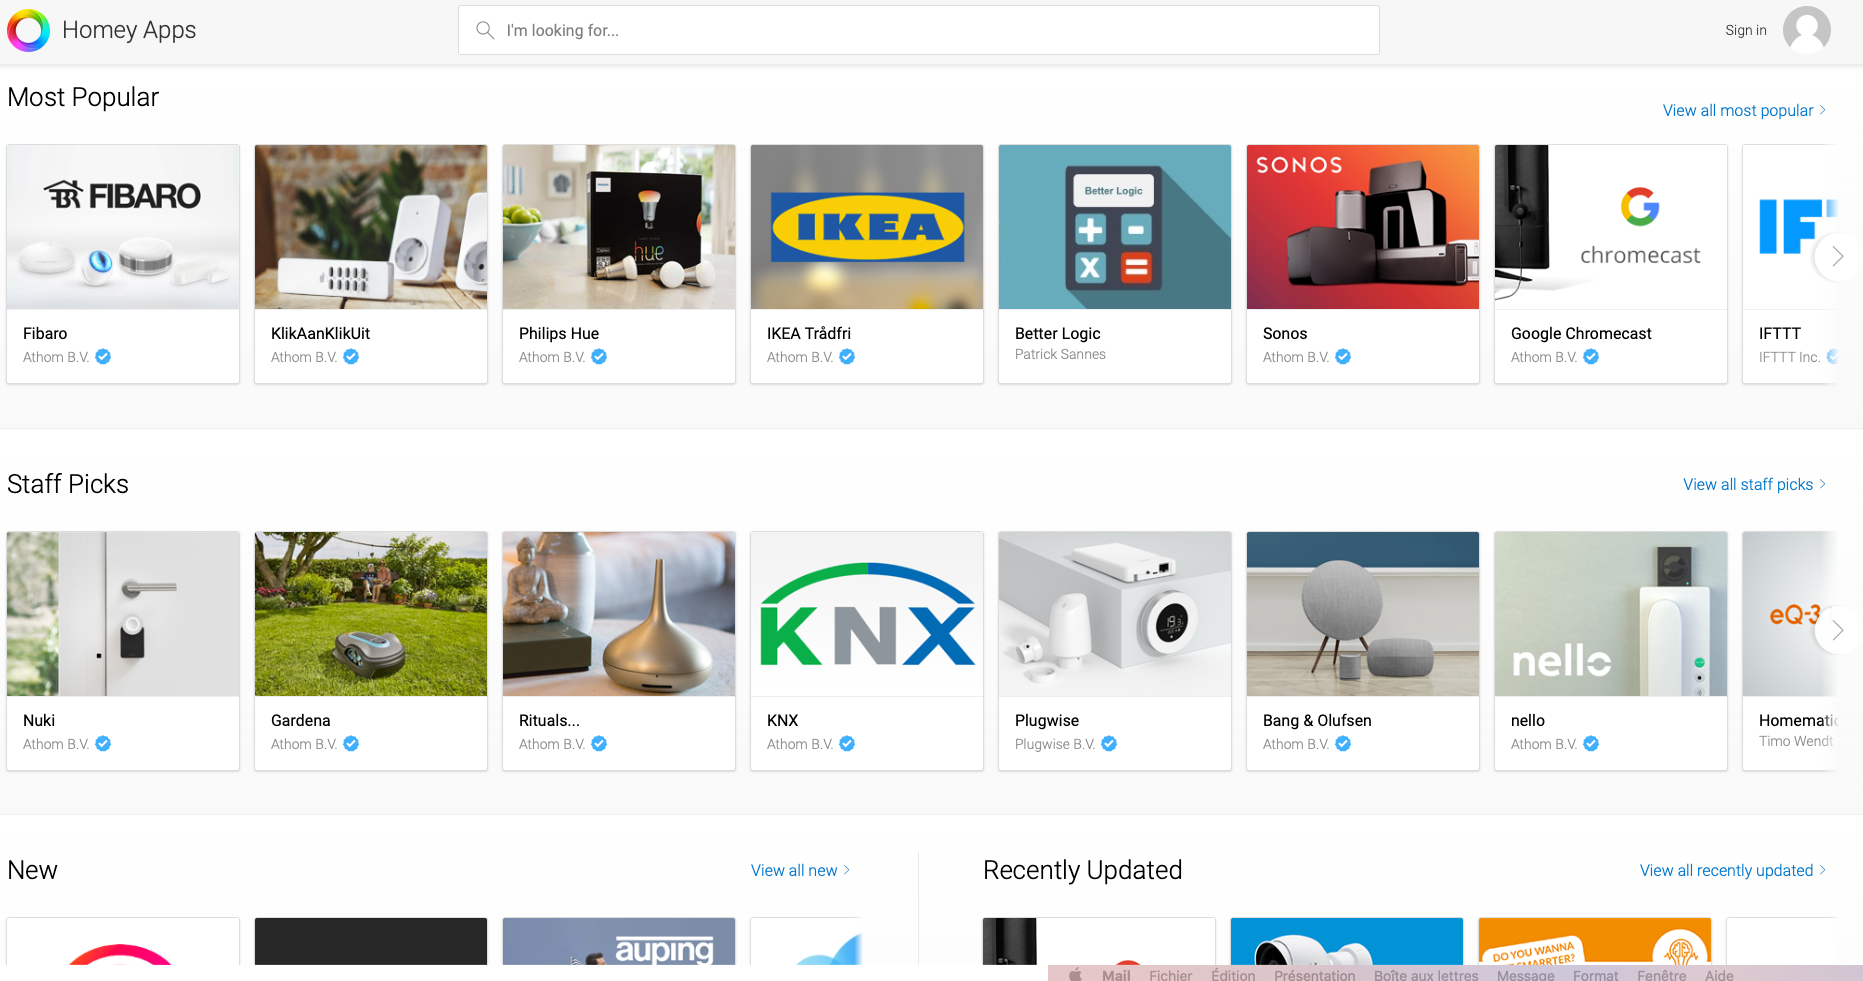Click the verified badge next to Plugwise B.V.
1863x981 pixels.
pyautogui.click(x=1109, y=743)
